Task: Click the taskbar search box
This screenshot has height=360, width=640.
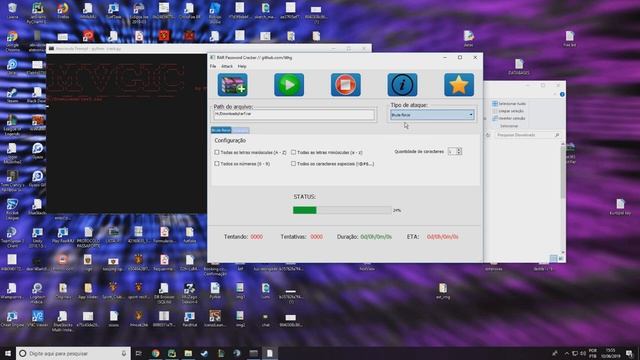Action: (x=73, y=353)
